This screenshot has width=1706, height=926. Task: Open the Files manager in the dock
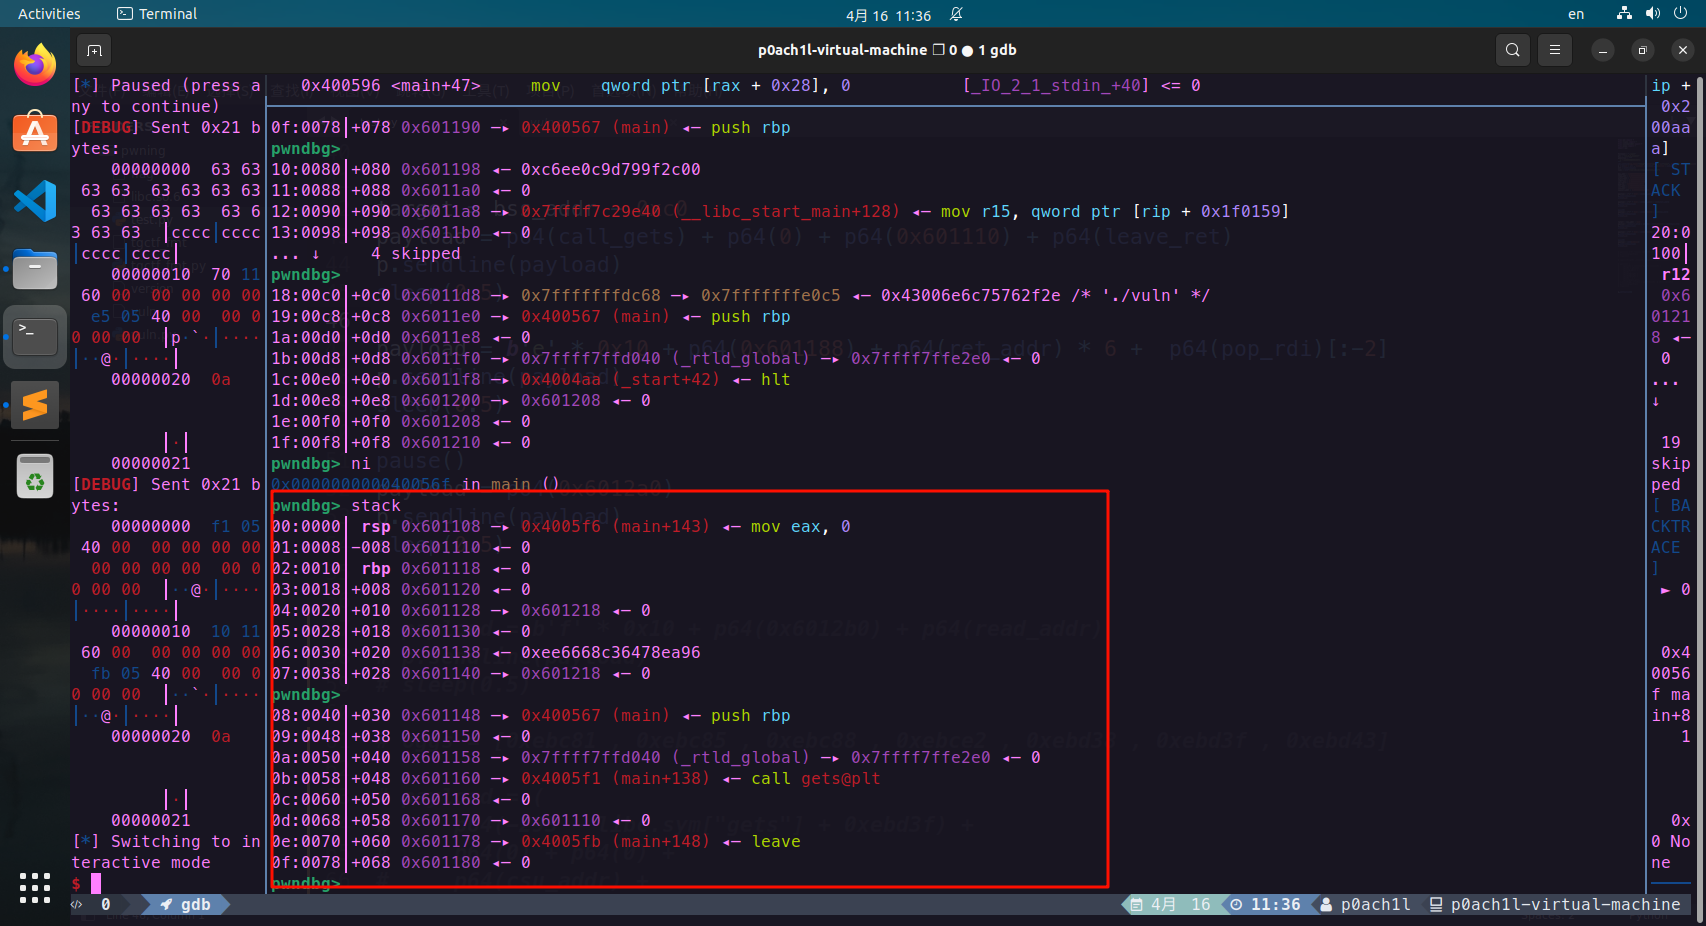[x=35, y=269]
